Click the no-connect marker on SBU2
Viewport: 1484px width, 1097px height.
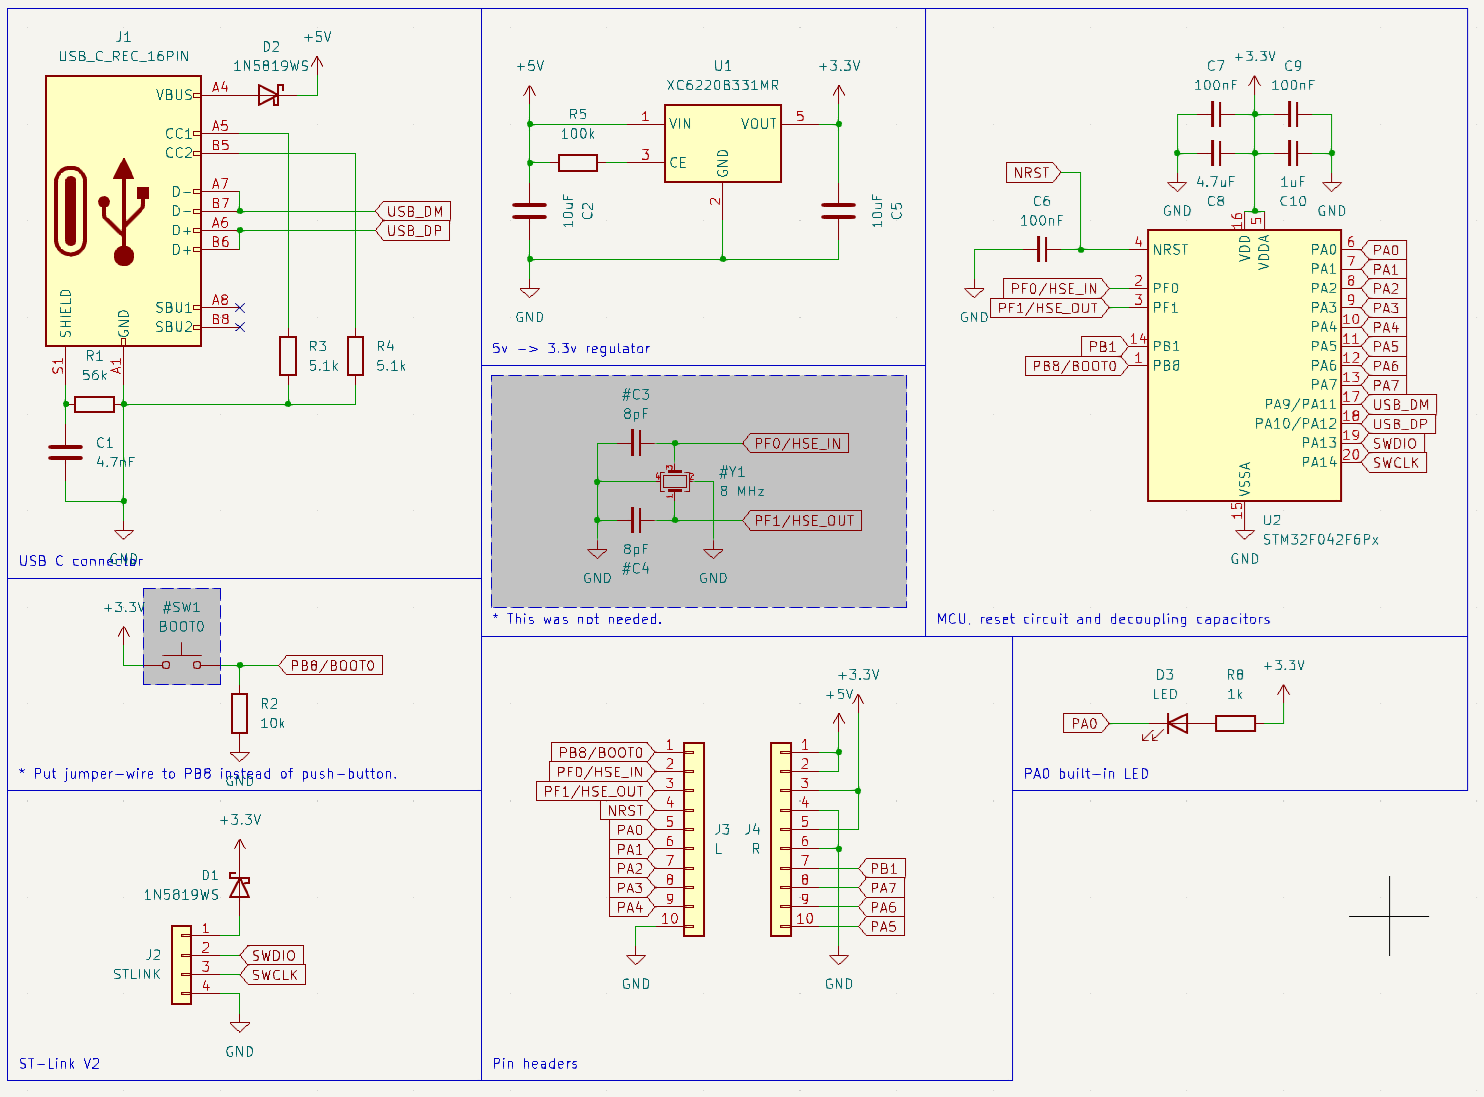240,327
